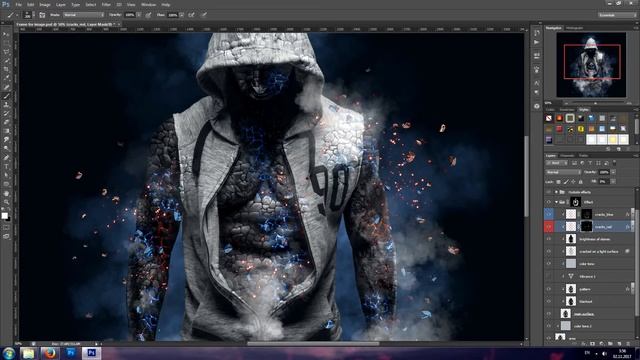Open layer effects on cracks_blue layer
The width and height of the screenshot is (640, 360).
(627, 214)
